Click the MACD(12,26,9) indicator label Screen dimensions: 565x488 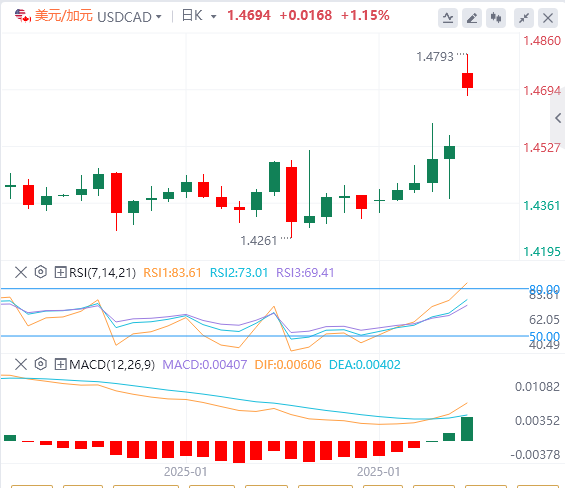click(x=112, y=365)
